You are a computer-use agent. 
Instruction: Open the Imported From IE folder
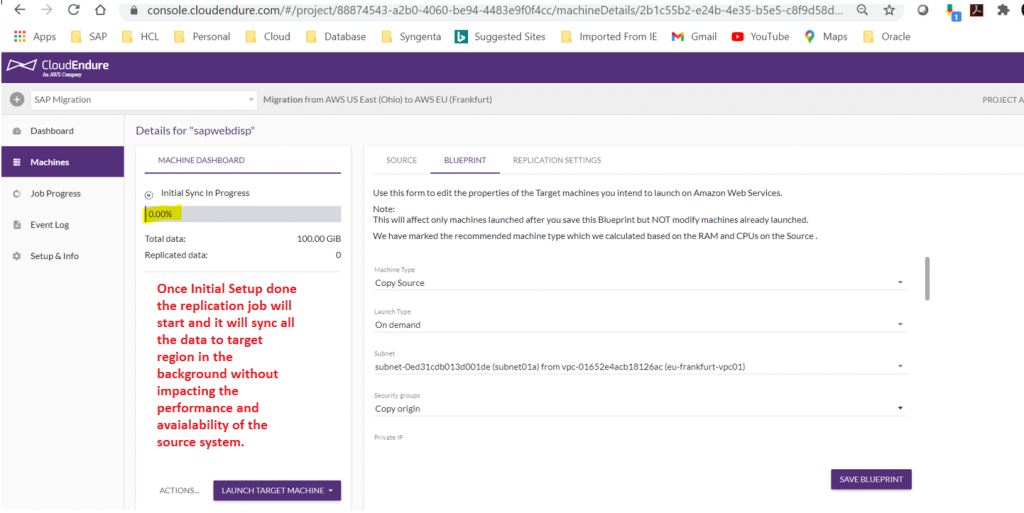coord(609,37)
